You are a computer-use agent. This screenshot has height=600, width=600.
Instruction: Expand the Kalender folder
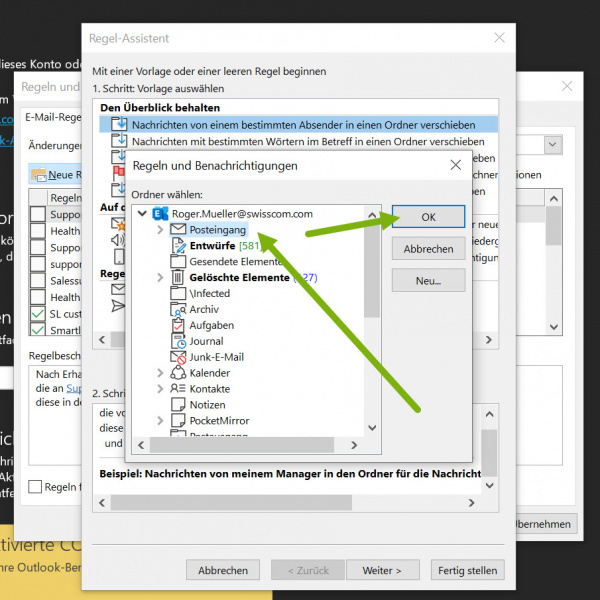[x=160, y=373]
